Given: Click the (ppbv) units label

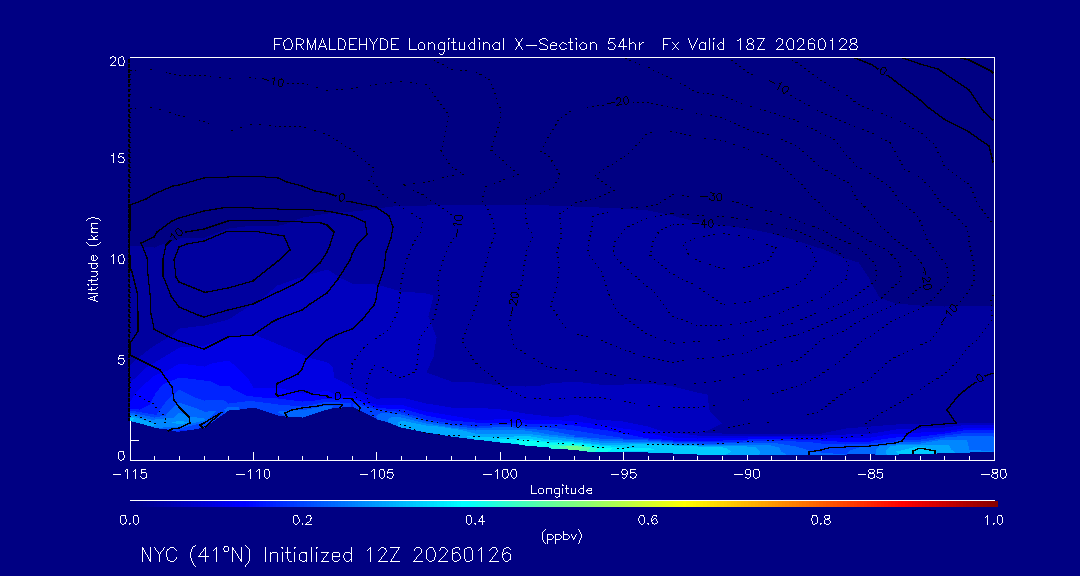Looking at the screenshot, I should point(561,536).
